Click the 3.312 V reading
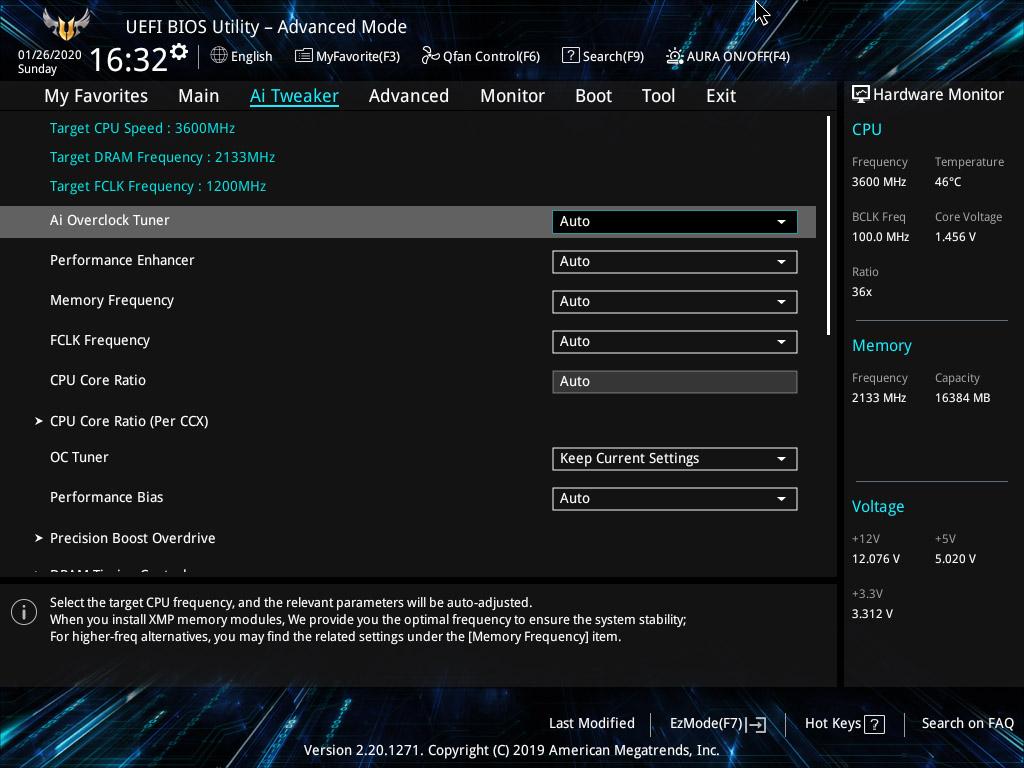This screenshot has width=1024, height=768. pyautogui.click(x=872, y=614)
